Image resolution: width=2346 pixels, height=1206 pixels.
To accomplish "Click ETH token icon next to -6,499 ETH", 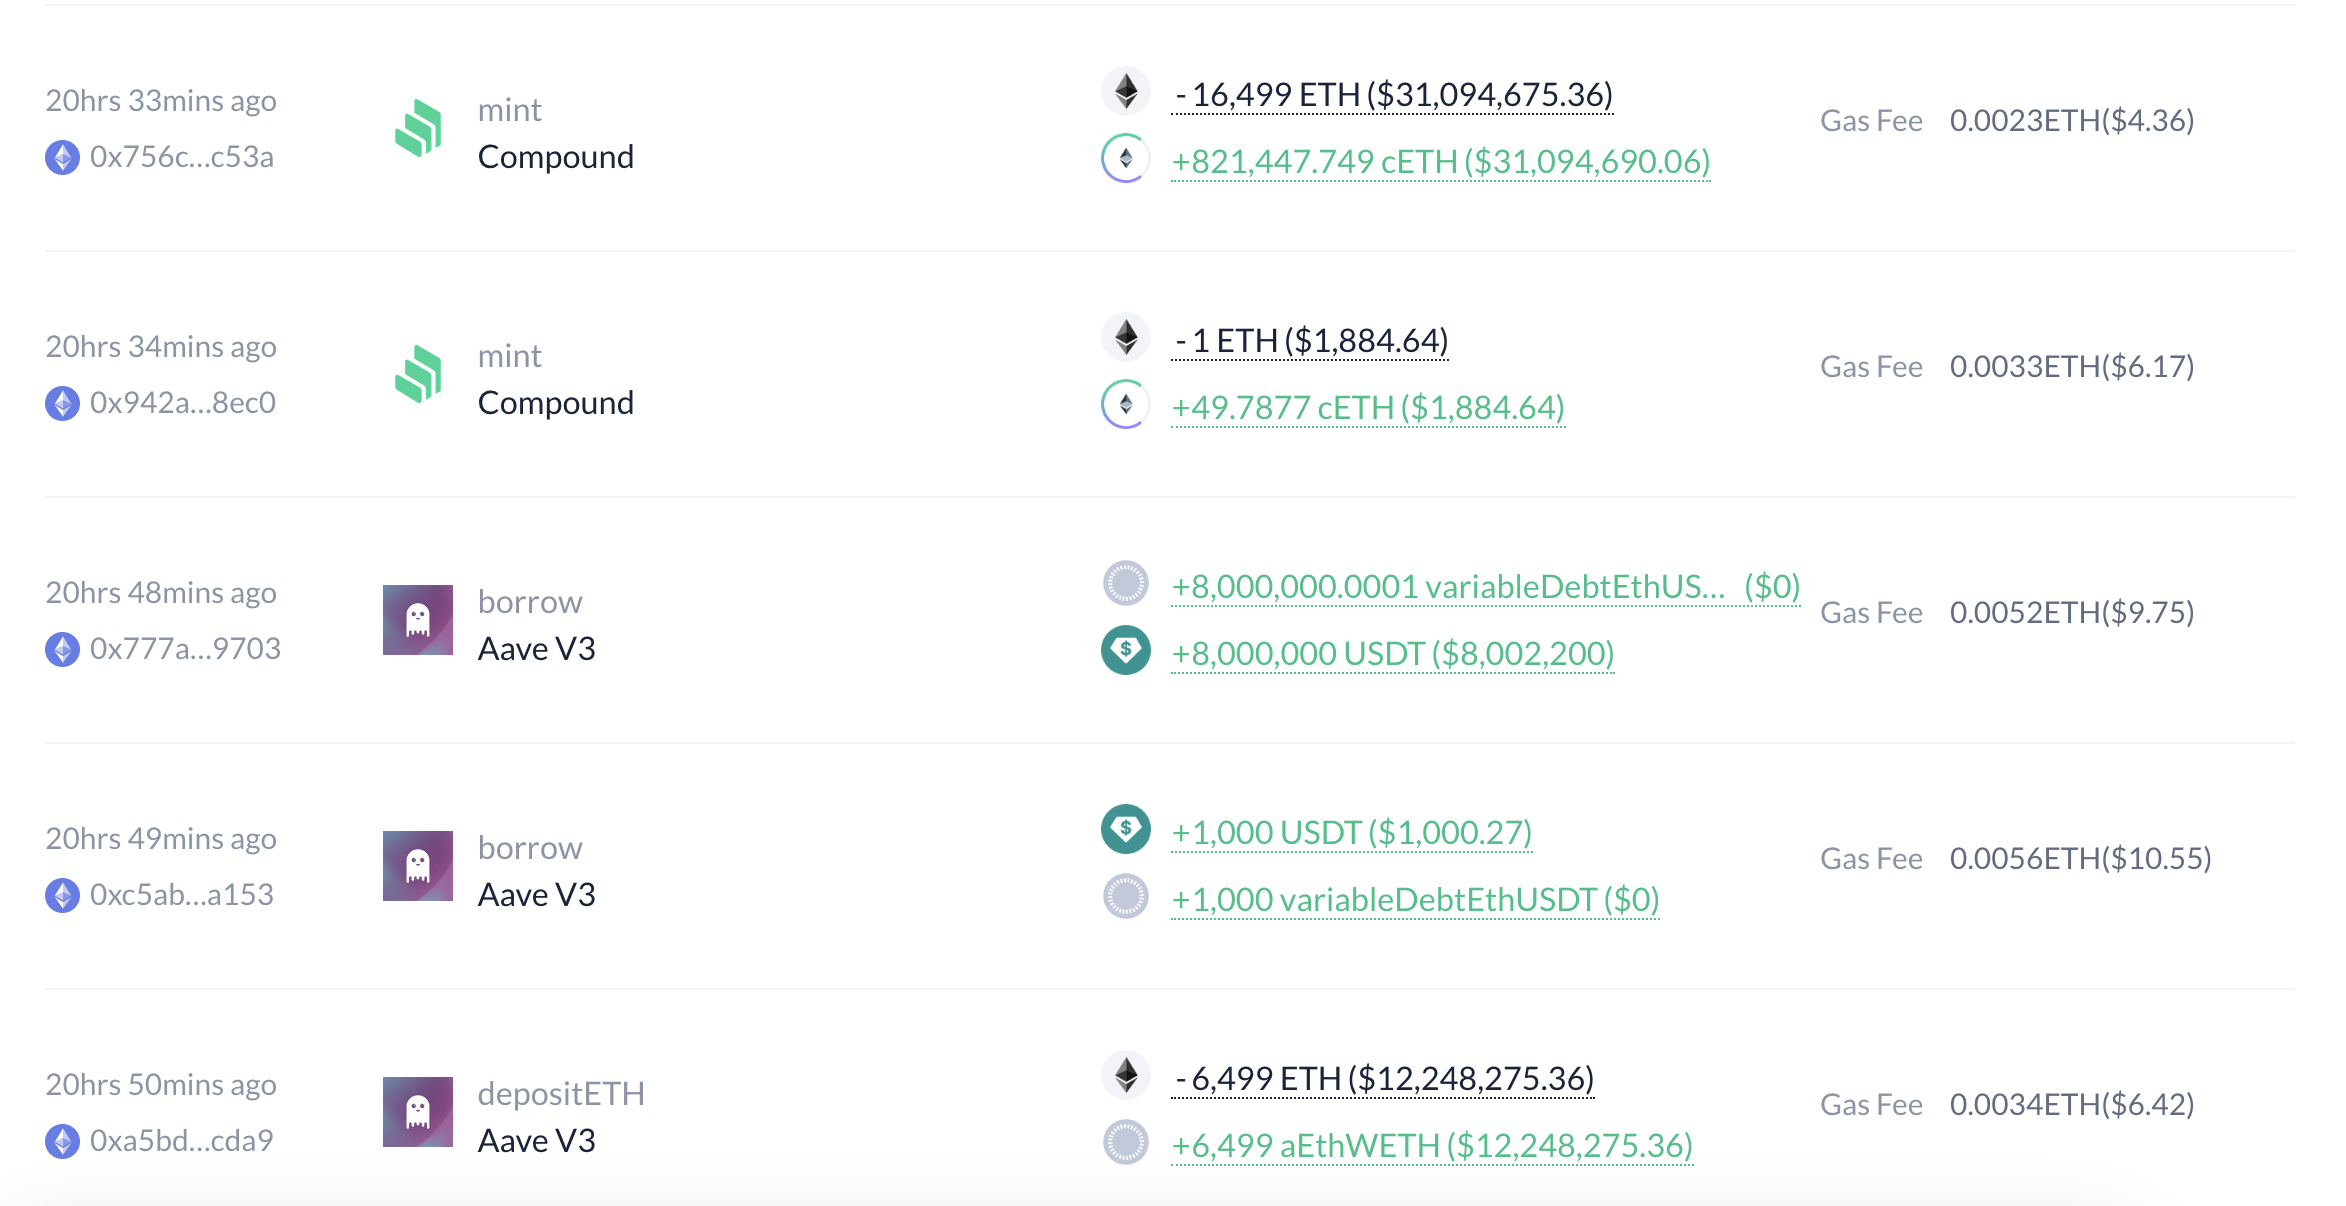I will click(x=1126, y=1075).
